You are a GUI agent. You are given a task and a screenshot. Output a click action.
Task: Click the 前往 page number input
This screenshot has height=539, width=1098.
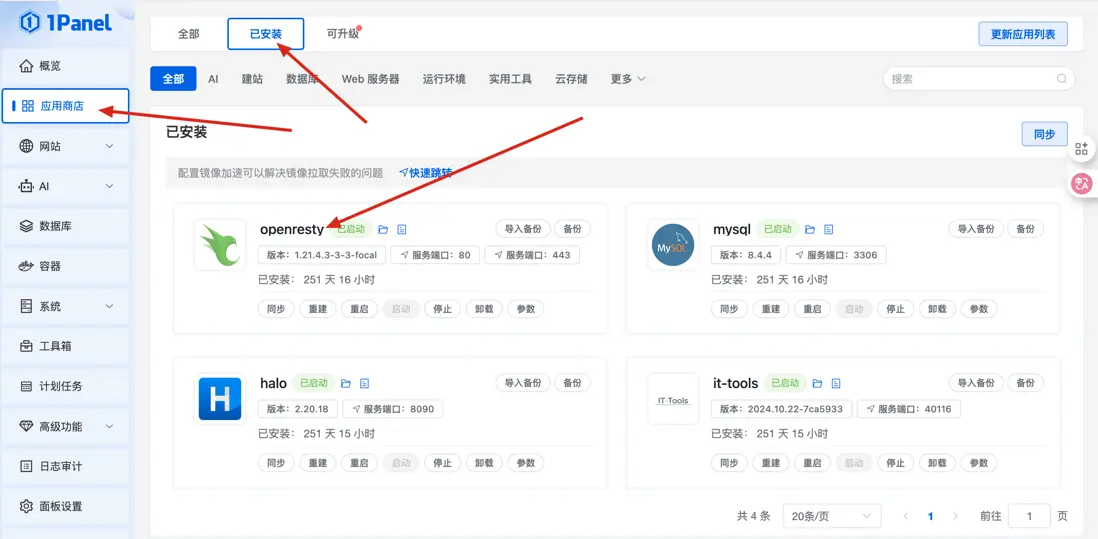pyautogui.click(x=1029, y=517)
